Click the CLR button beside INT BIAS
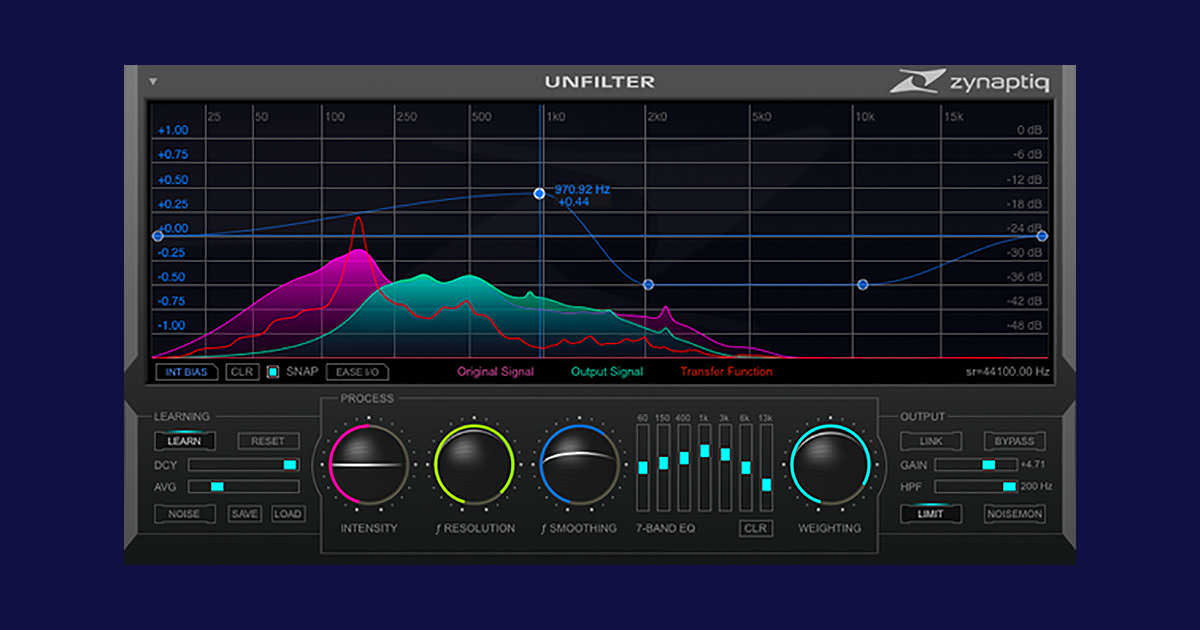The height and width of the screenshot is (630, 1200). (x=242, y=372)
